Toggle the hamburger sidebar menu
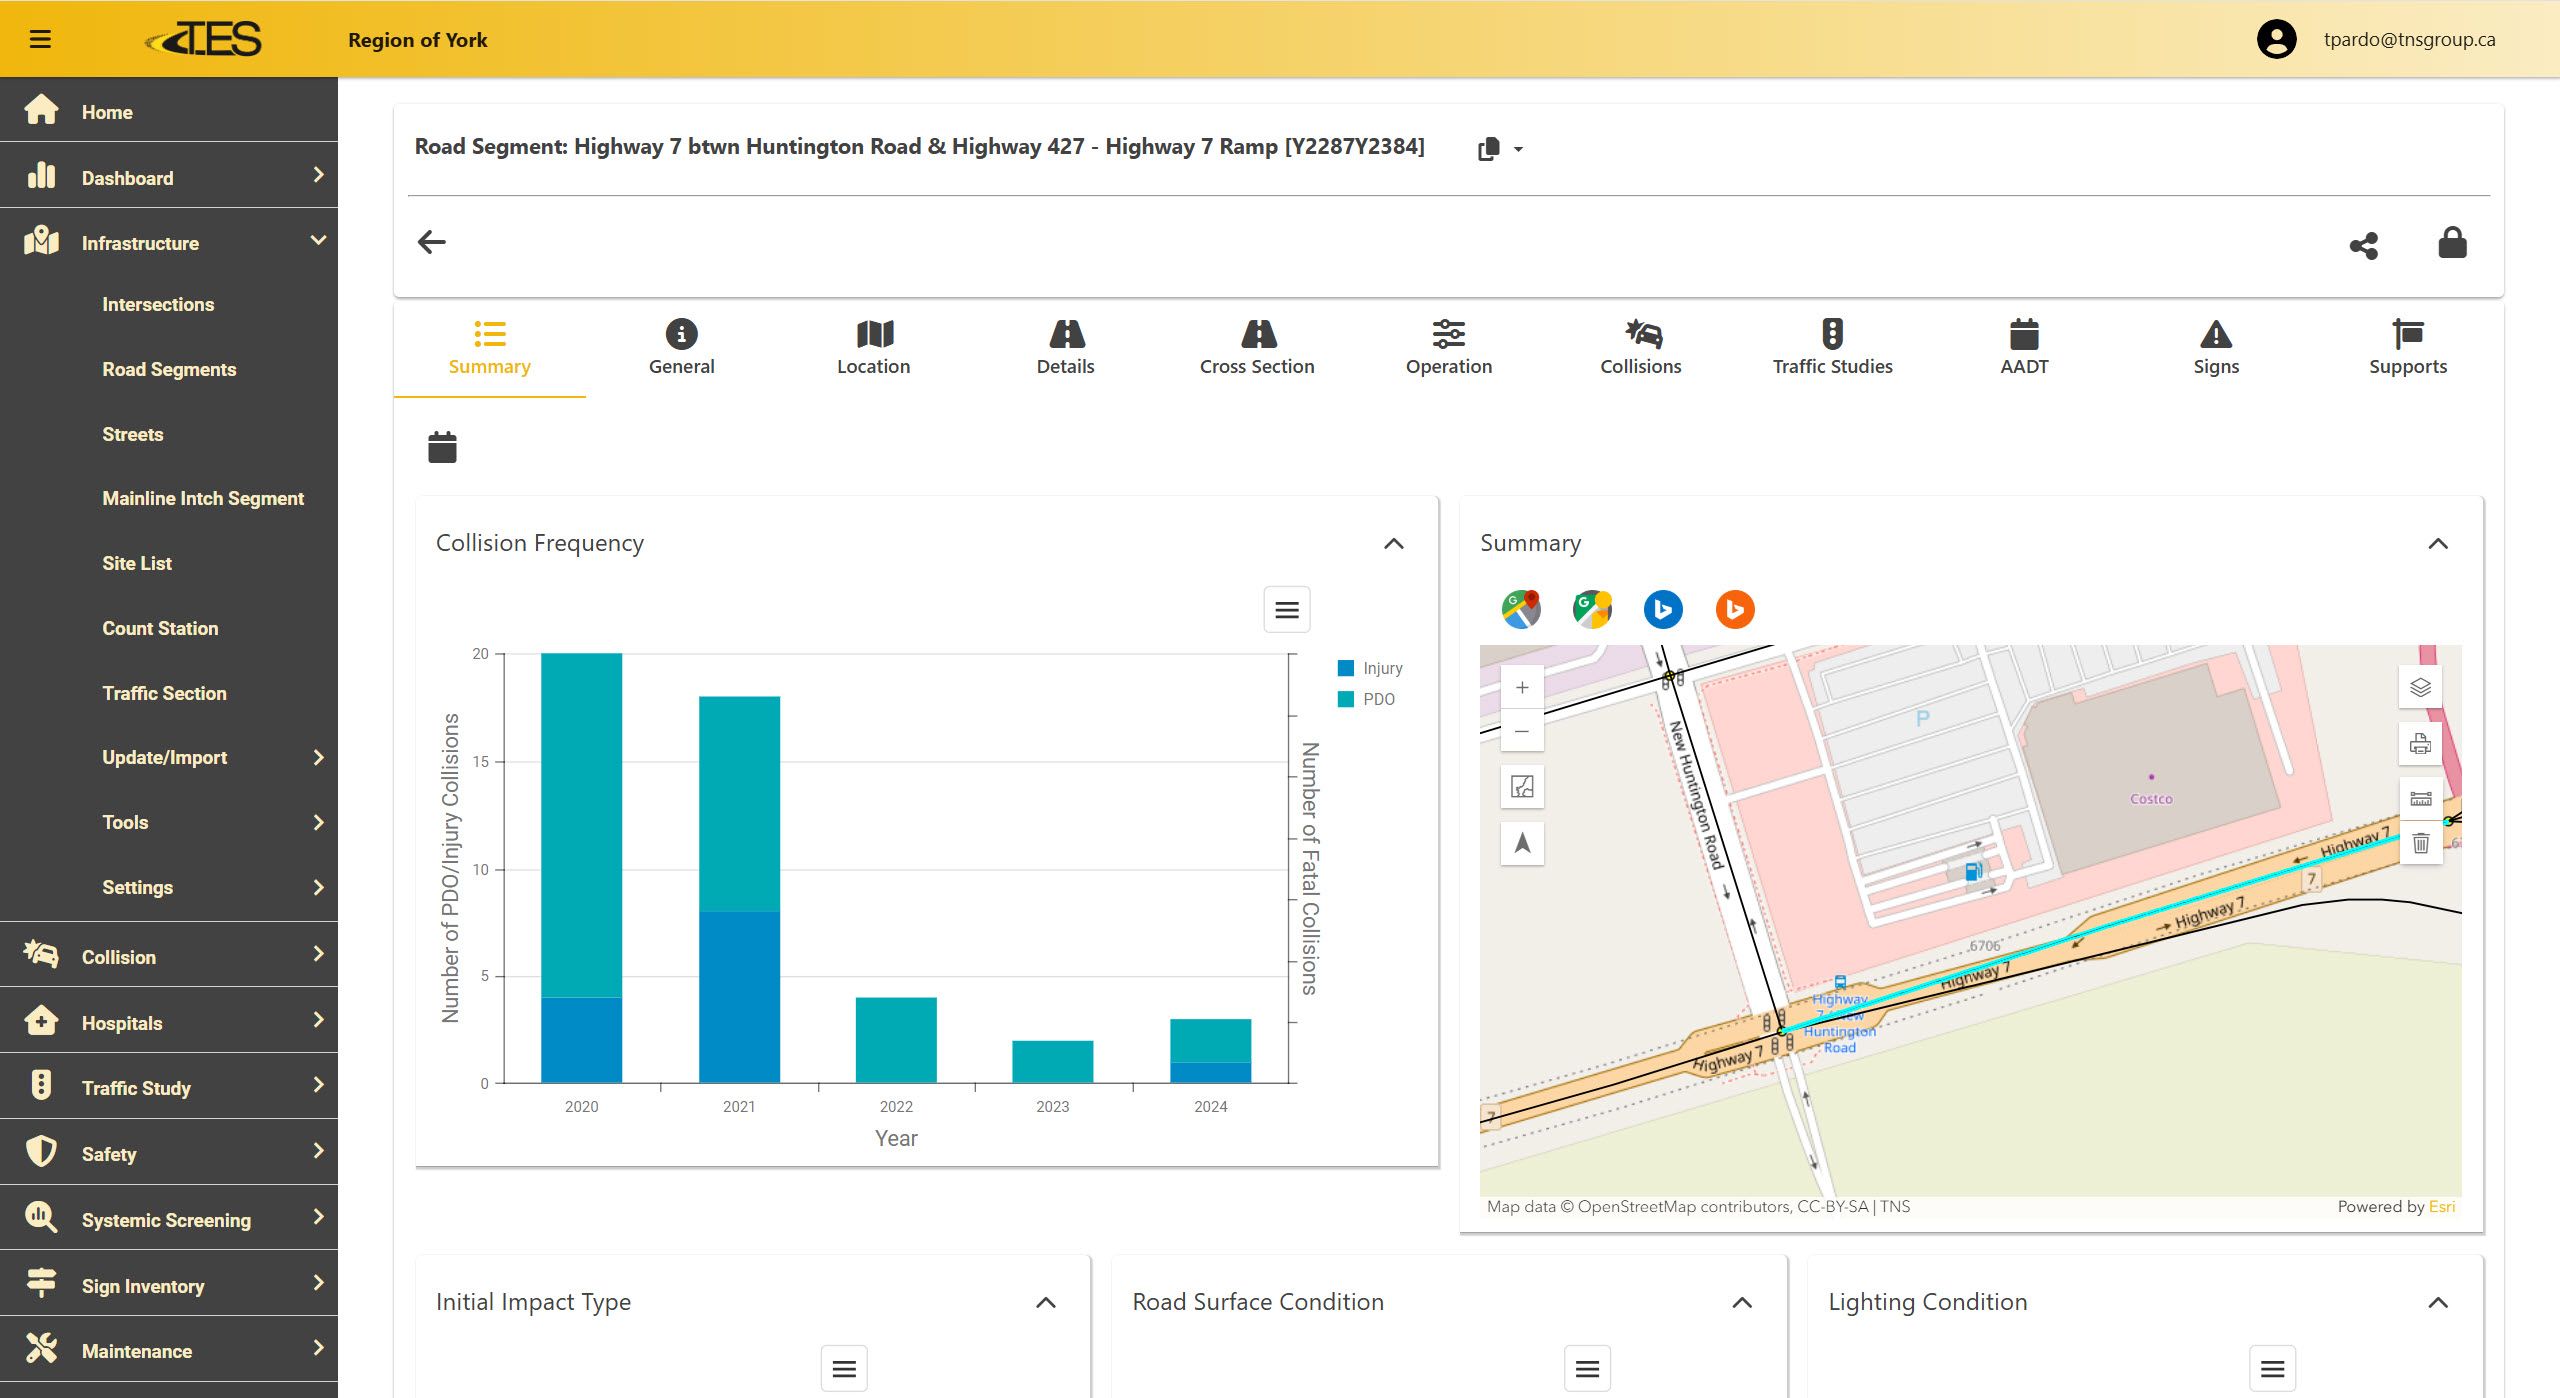The height and width of the screenshot is (1398, 2560). point(40,39)
